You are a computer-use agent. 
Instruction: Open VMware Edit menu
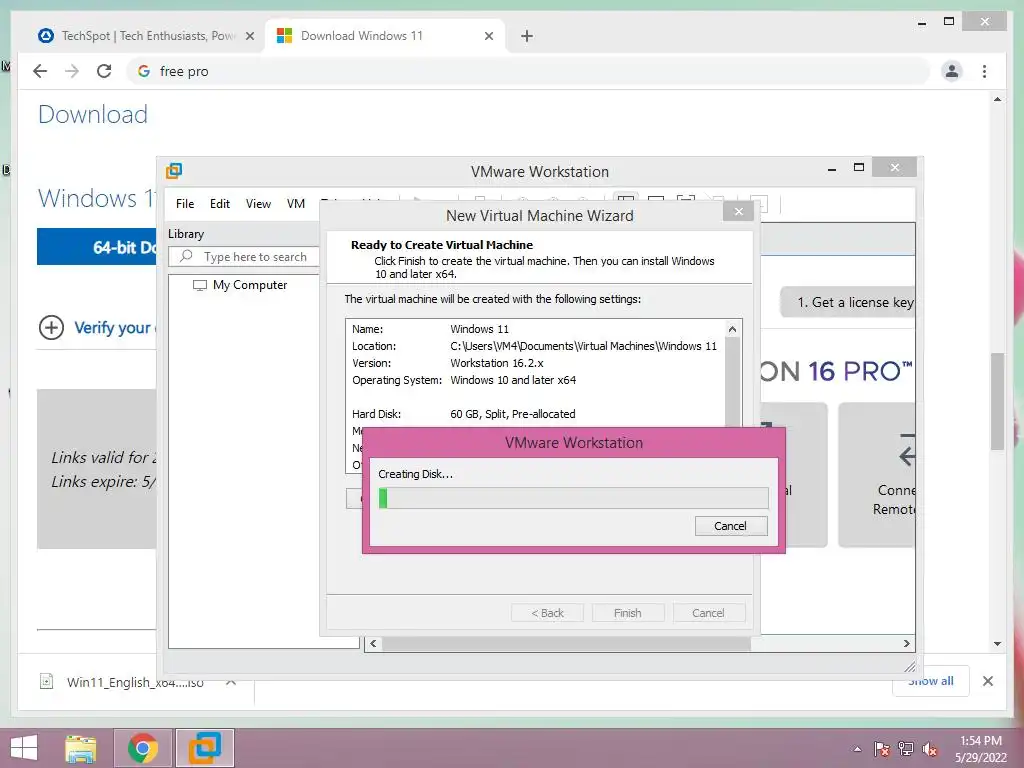tap(219, 204)
